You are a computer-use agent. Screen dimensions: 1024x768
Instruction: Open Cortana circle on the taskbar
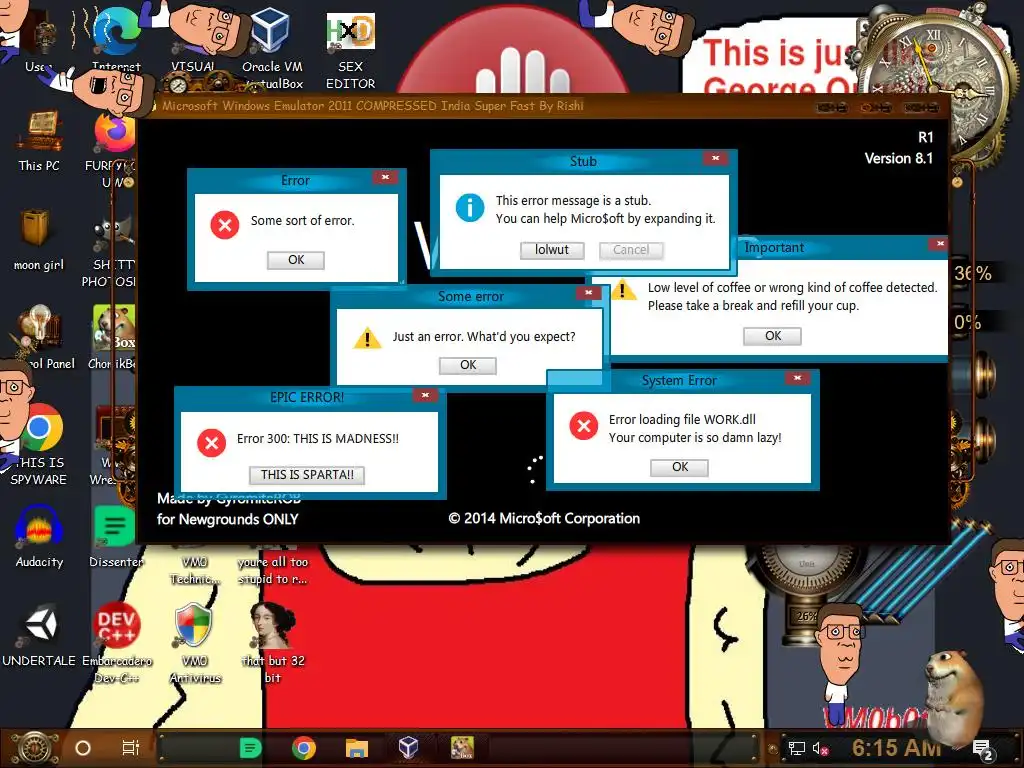coord(83,748)
